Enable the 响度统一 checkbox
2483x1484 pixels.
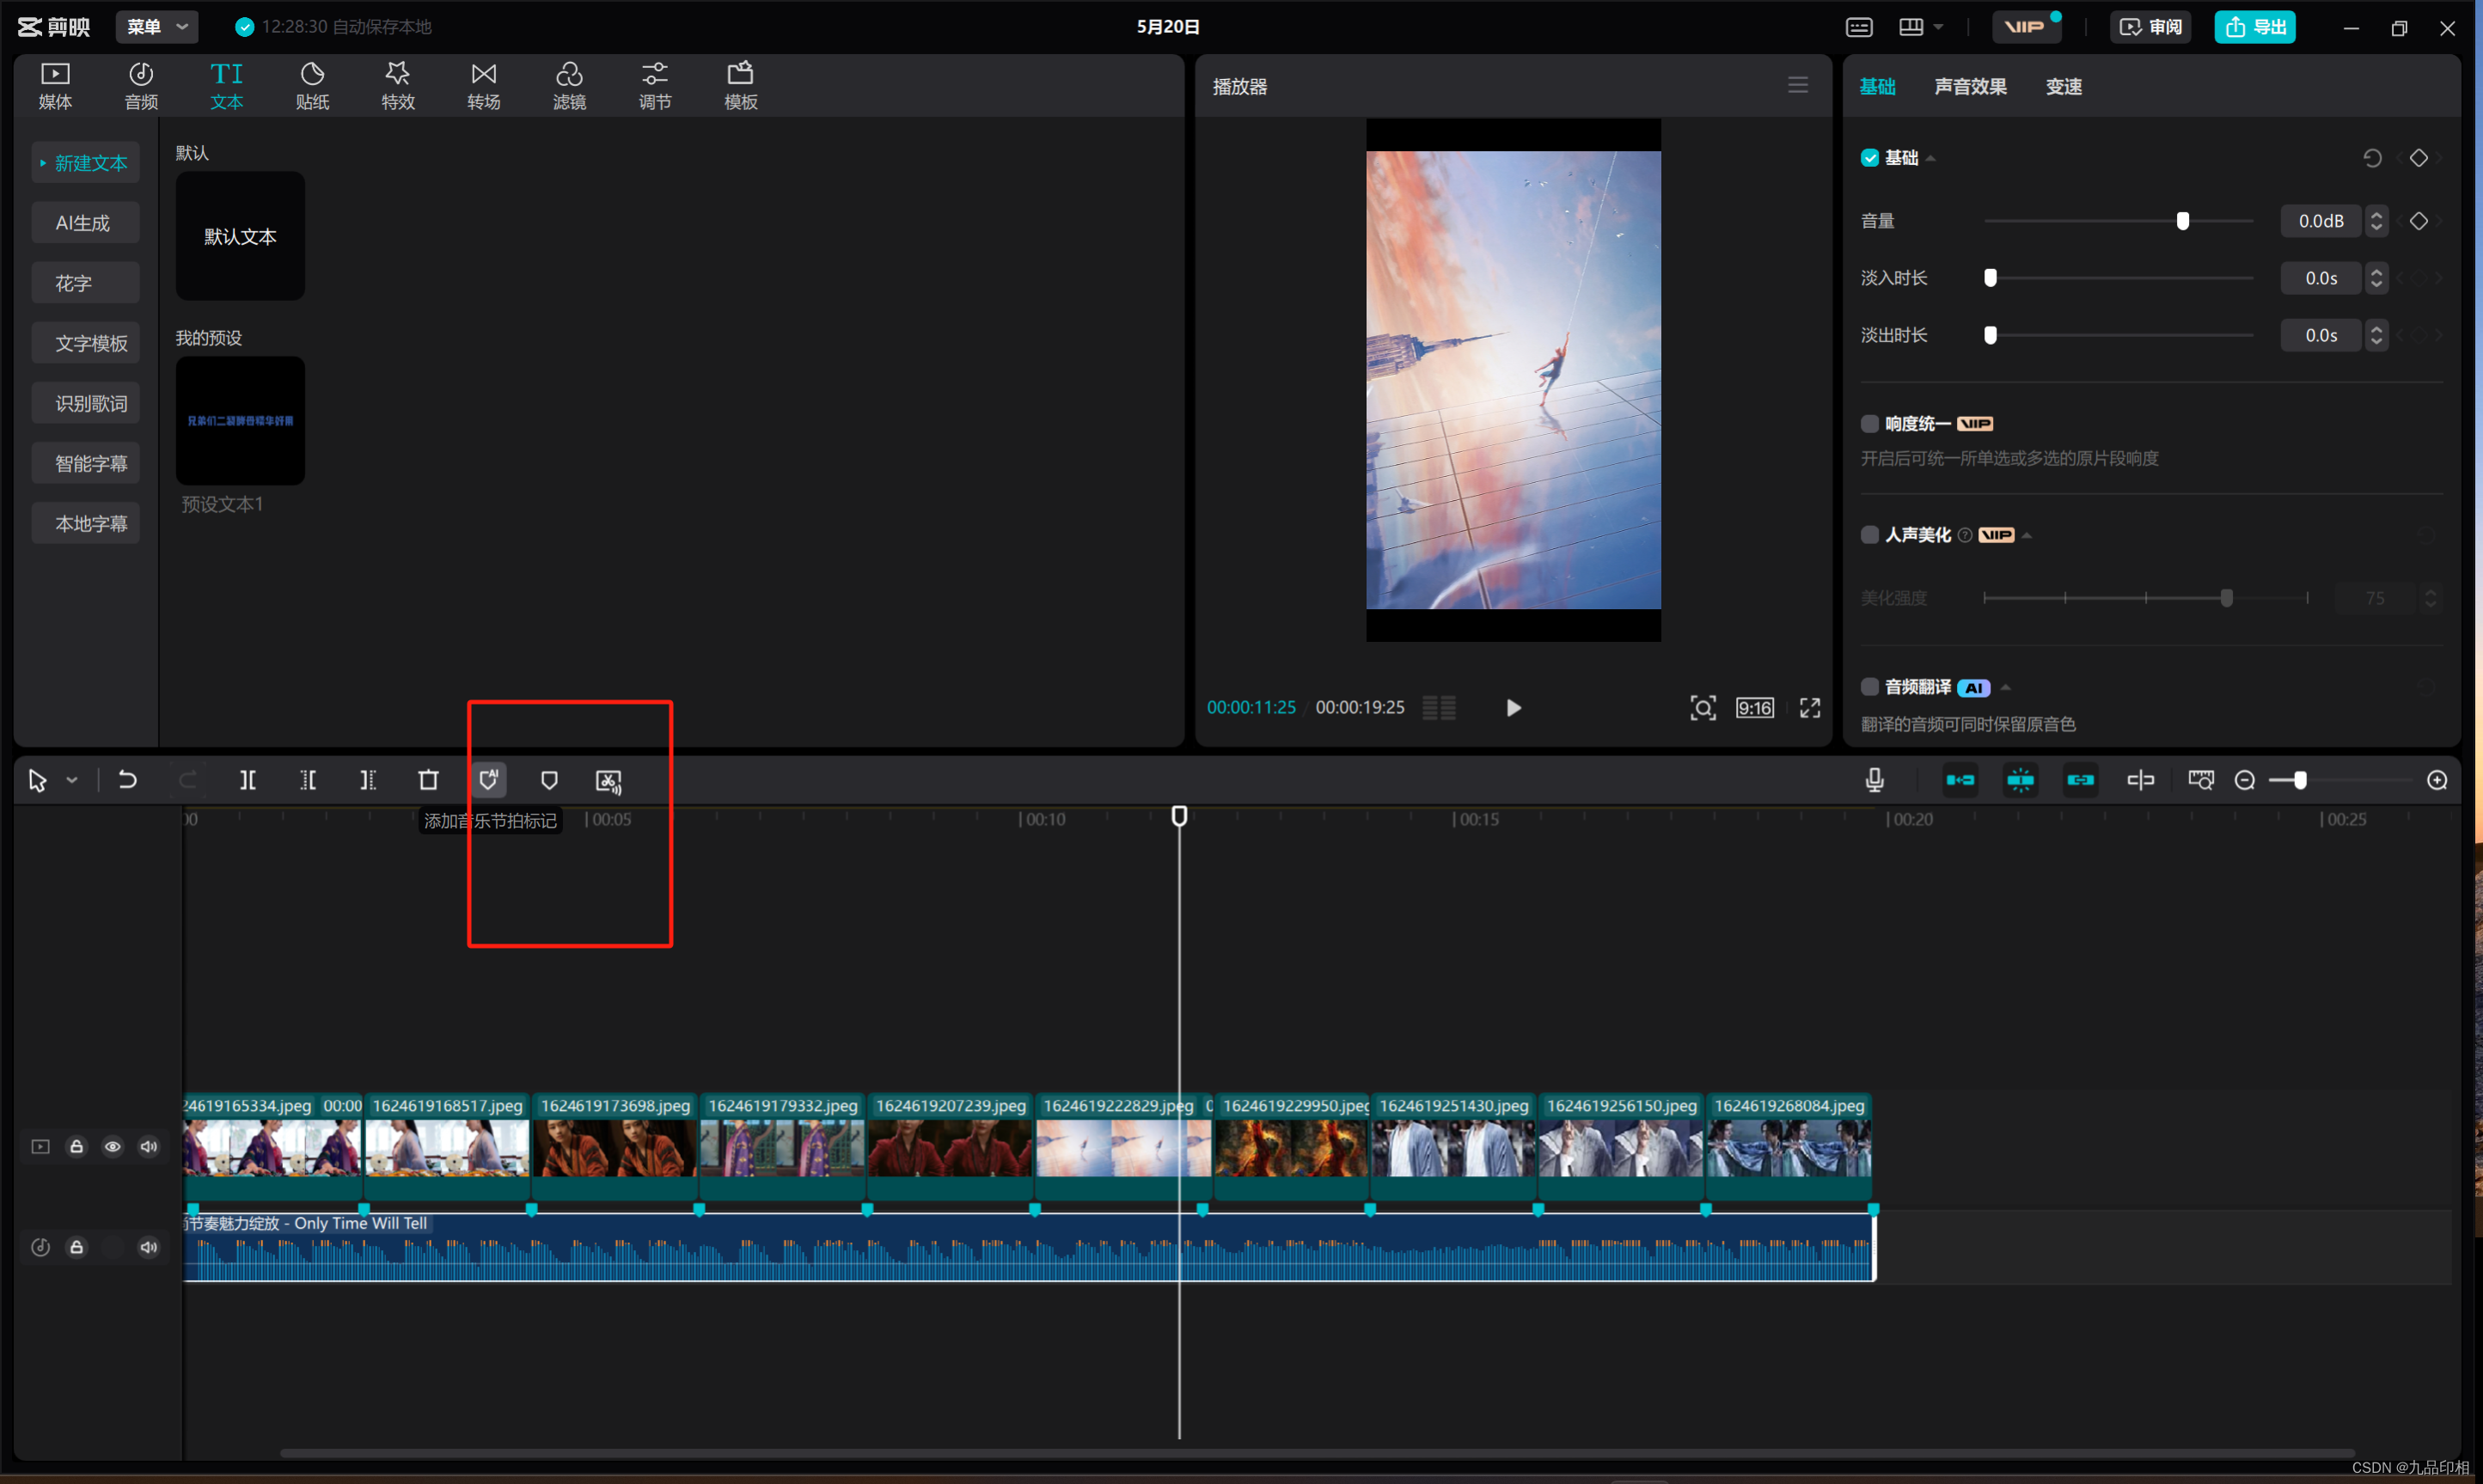(1869, 423)
